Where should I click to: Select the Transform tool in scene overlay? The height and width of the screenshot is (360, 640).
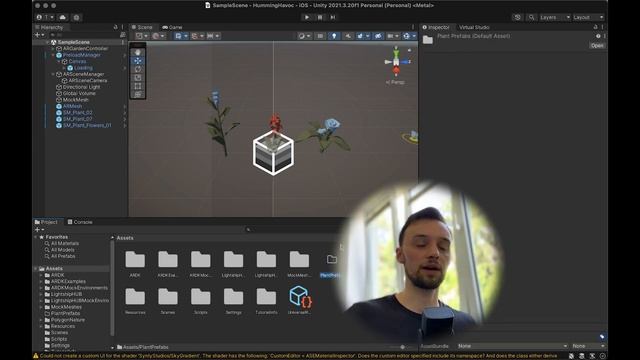pyautogui.click(x=138, y=94)
